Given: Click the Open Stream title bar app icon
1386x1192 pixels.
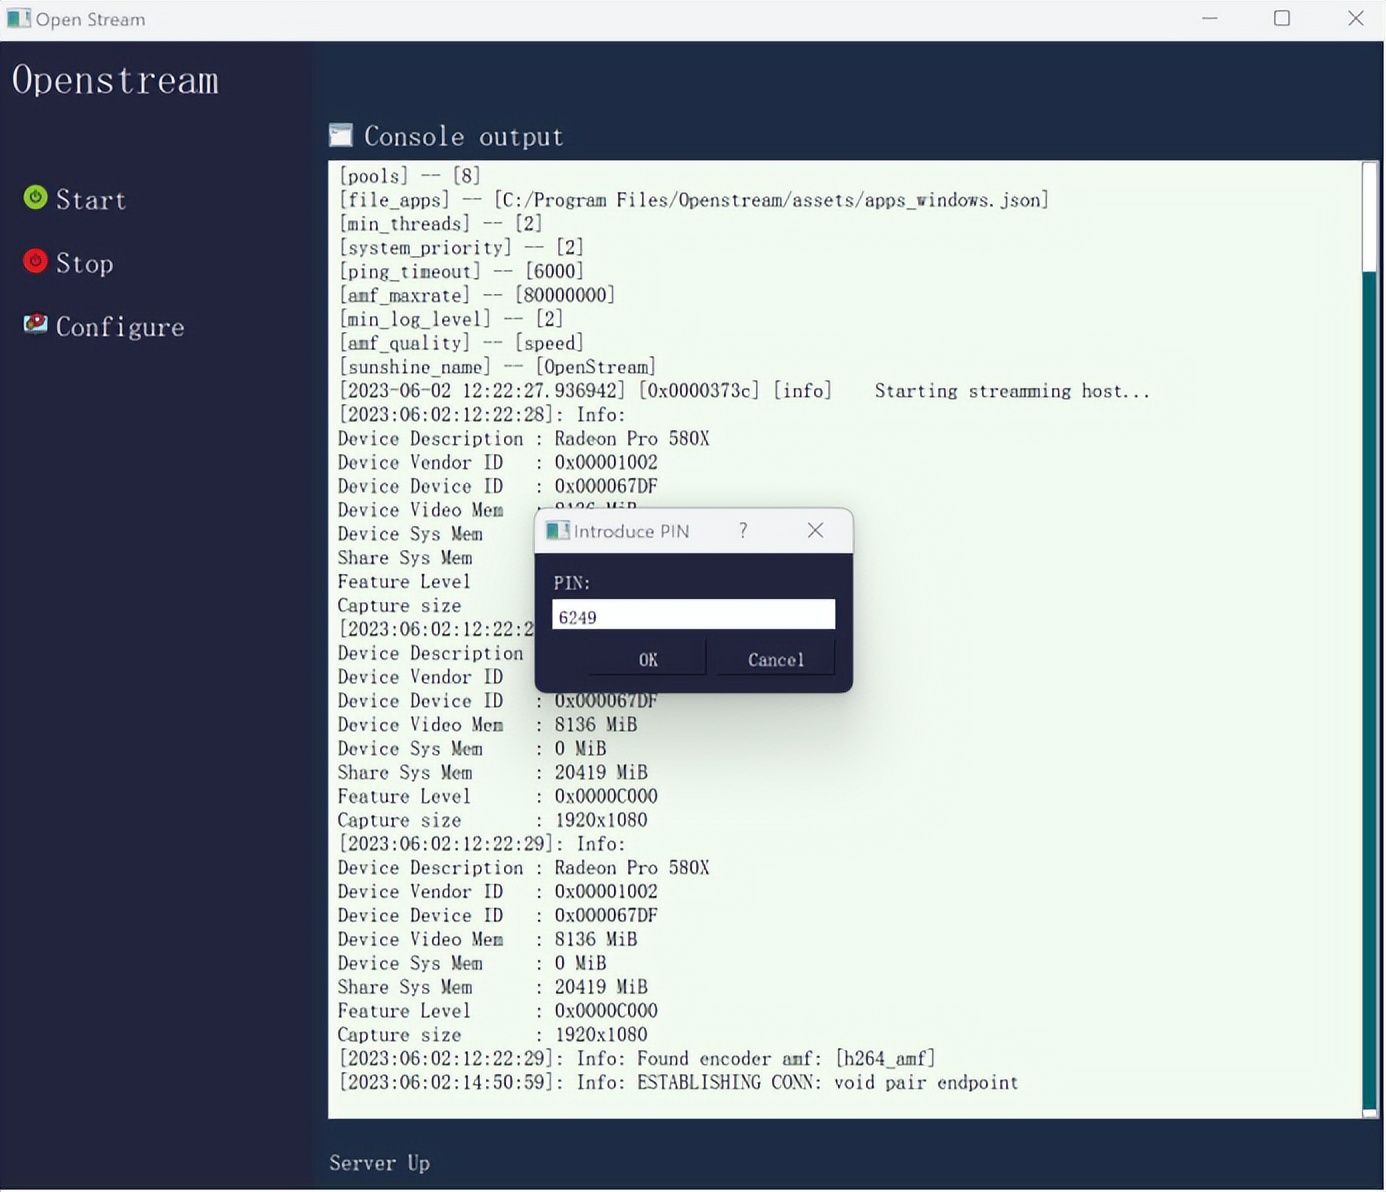Looking at the screenshot, I should point(18,18).
